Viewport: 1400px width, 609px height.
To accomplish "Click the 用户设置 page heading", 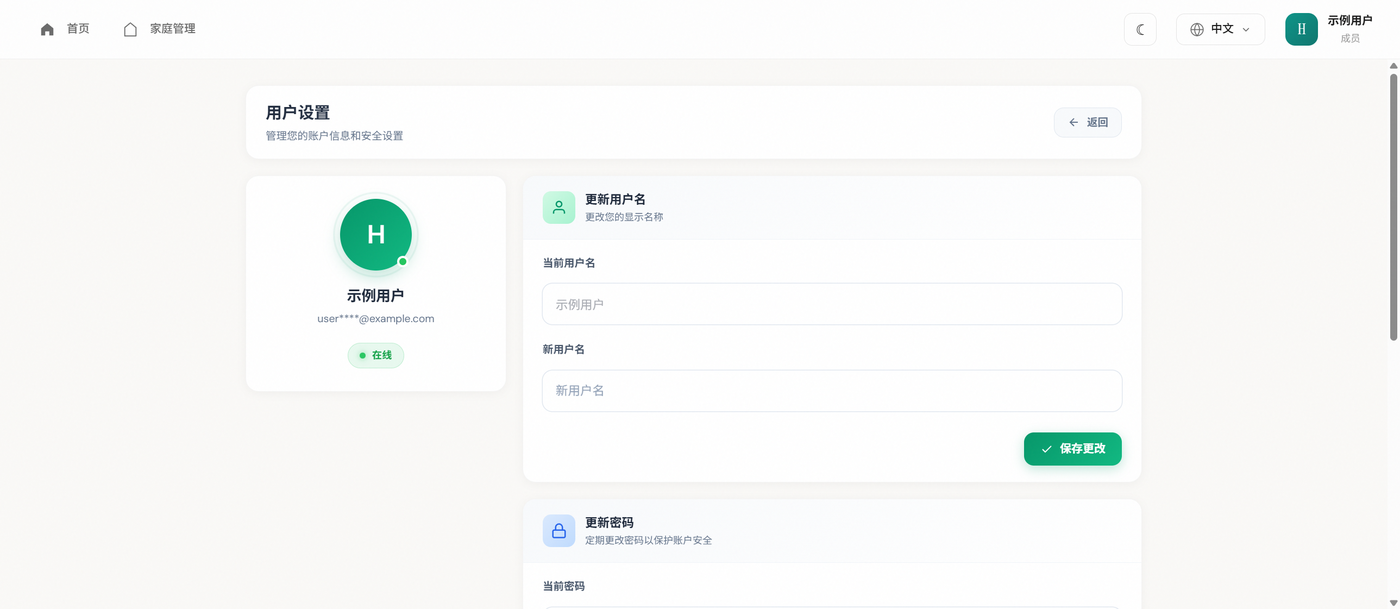I will point(298,113).
